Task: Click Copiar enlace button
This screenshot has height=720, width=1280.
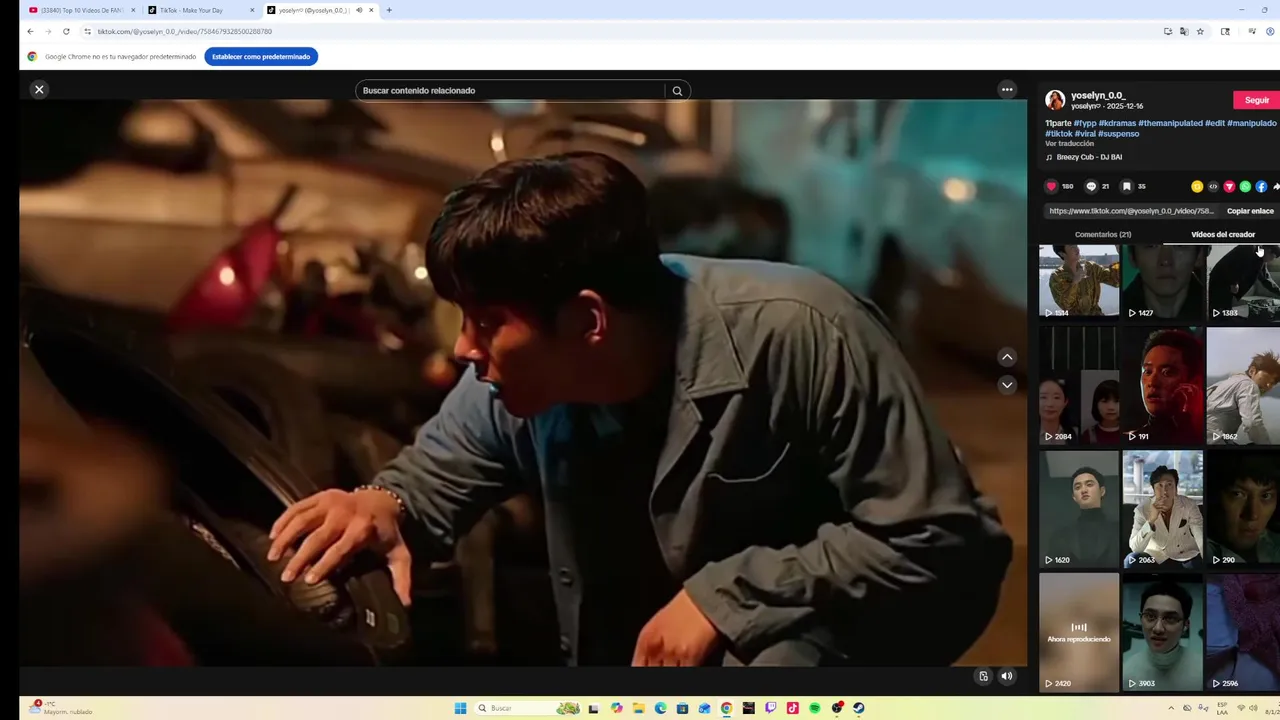Action: pyautogui.click(x=1250, y=211)
